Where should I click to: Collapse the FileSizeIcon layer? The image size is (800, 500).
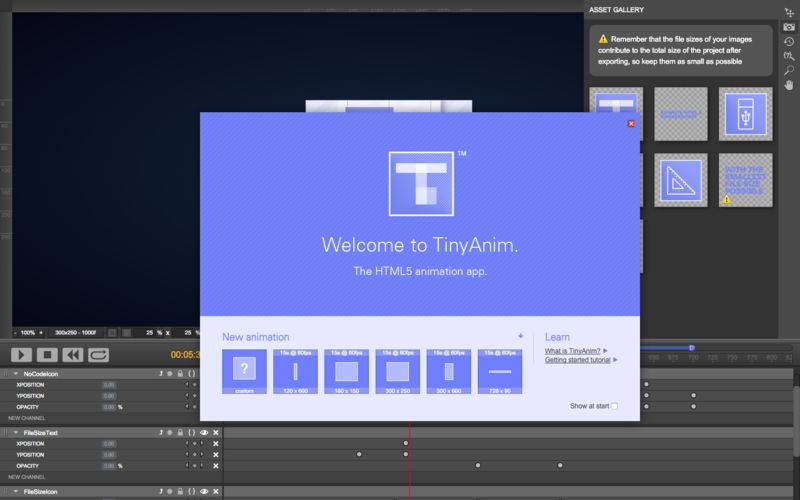point(16,492)
